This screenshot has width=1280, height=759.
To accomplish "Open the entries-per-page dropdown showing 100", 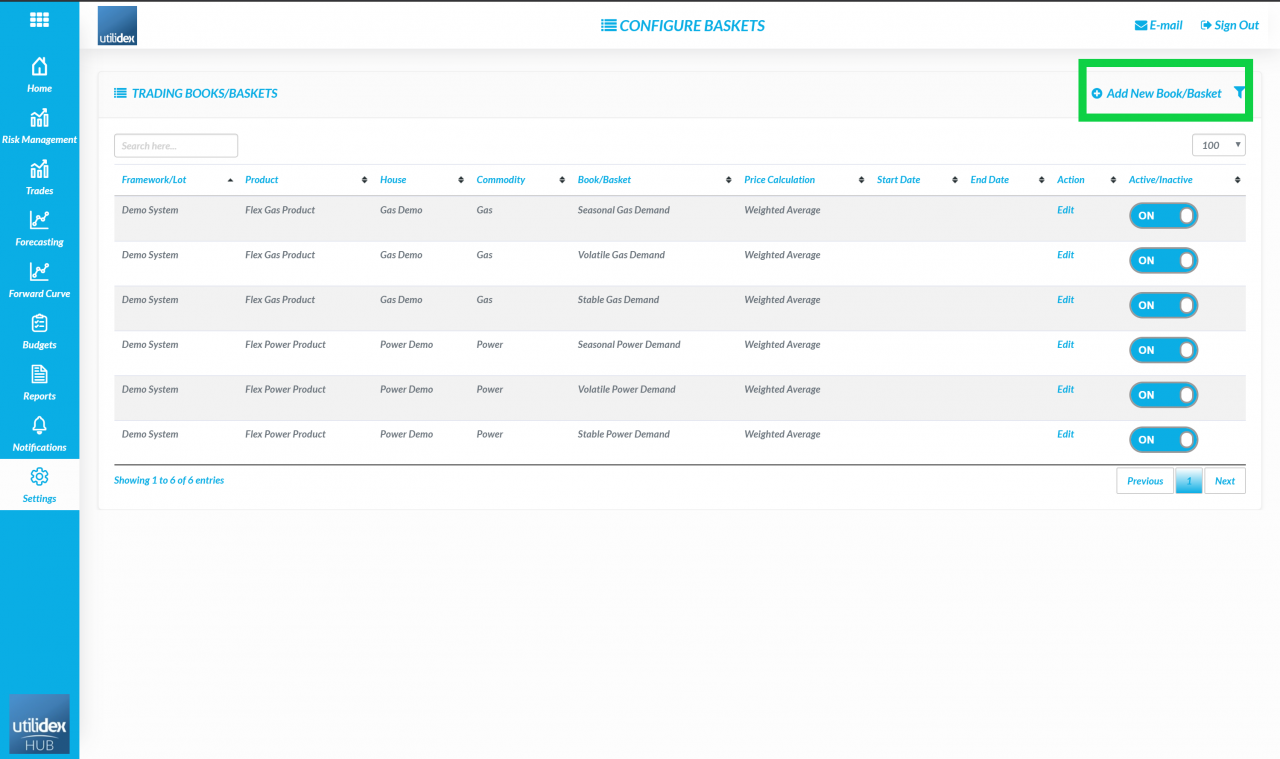I will pos(1218,145).
